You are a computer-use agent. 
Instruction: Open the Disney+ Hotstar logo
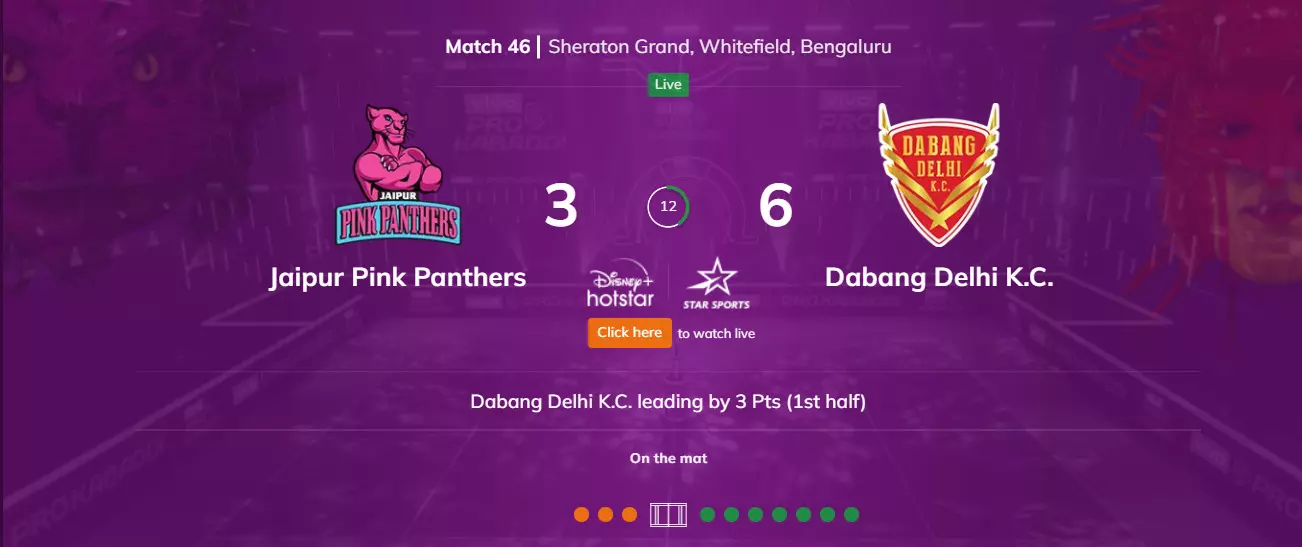click(621, 287)
